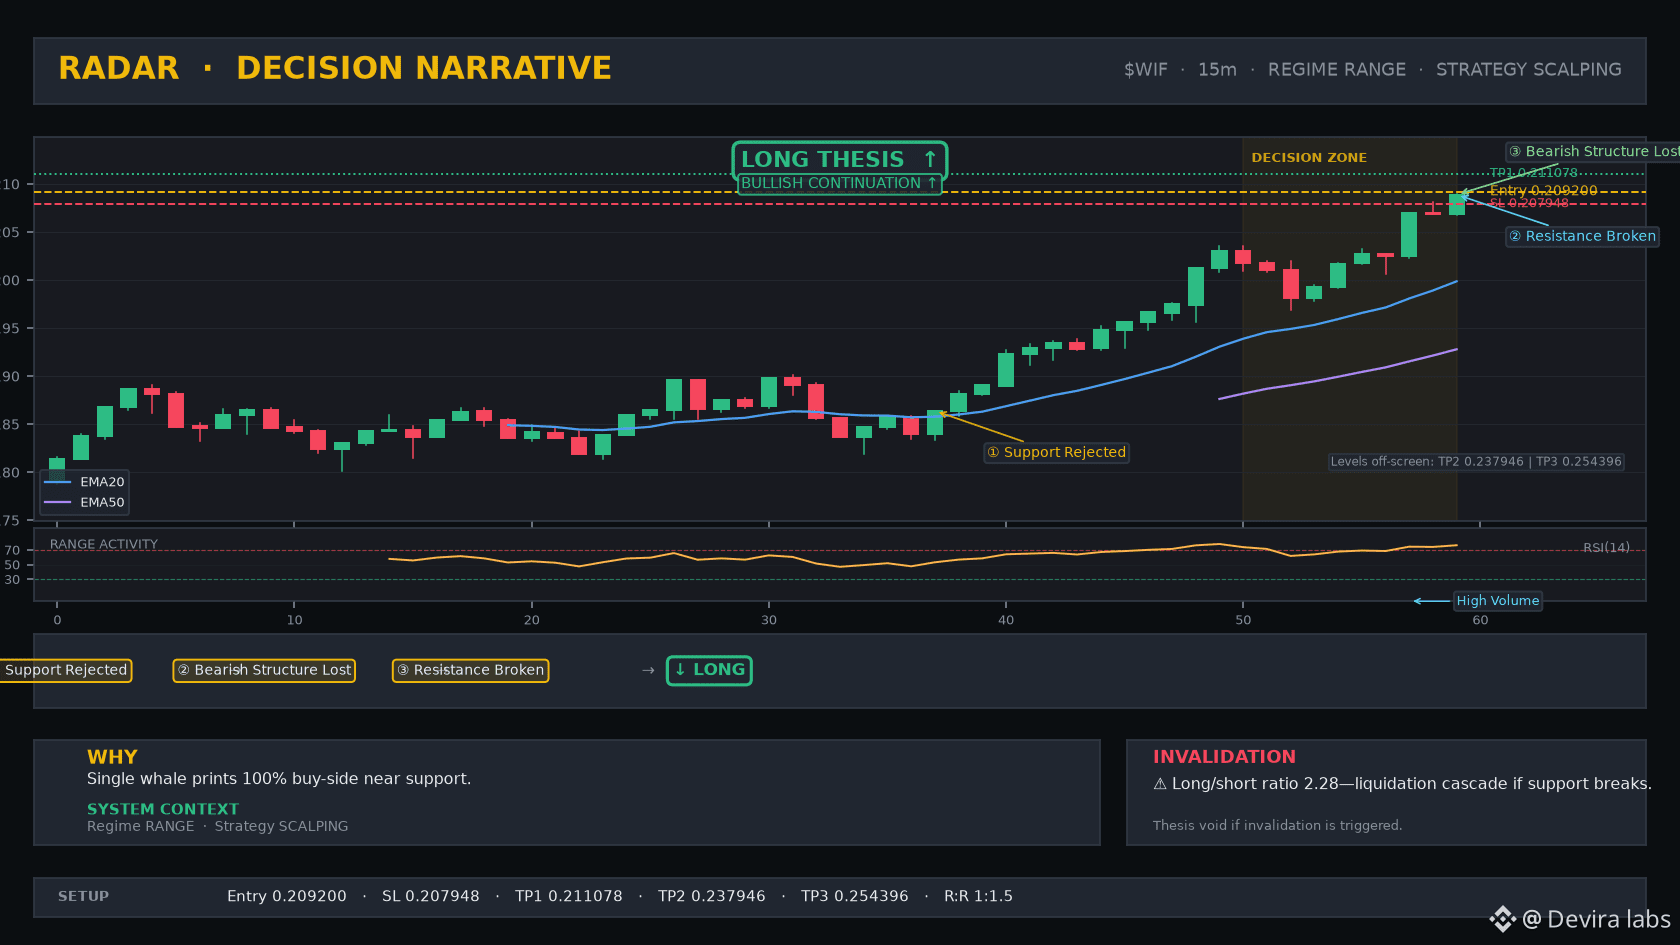Click the Support Rejected chart annotation

pos(1057,452)
